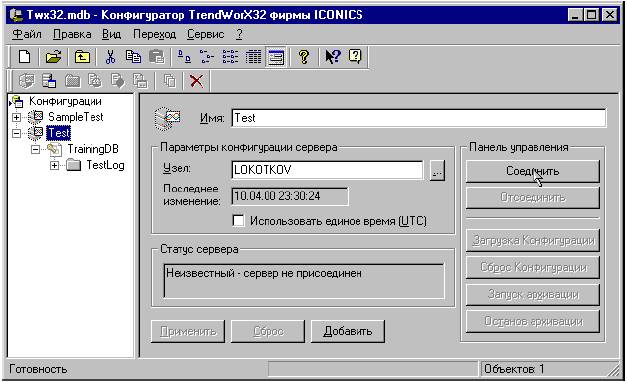
Task: Collapse the Test tree node
Action: coord(16,133)
